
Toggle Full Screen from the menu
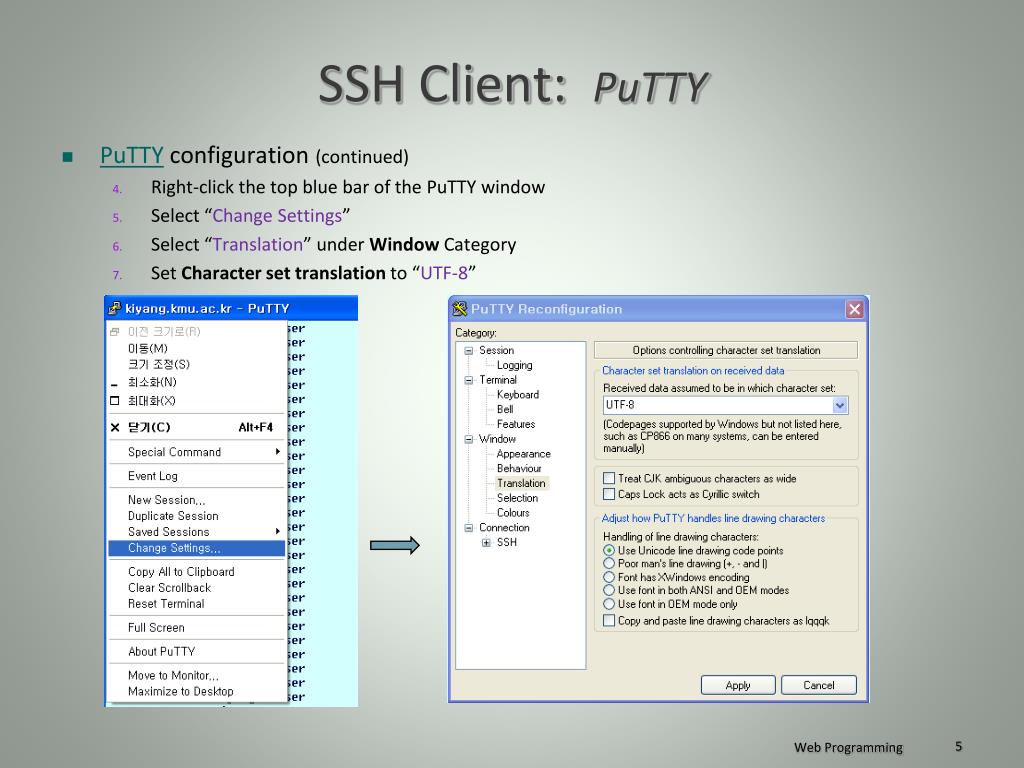pyautogui.click(x=197, y=628)
